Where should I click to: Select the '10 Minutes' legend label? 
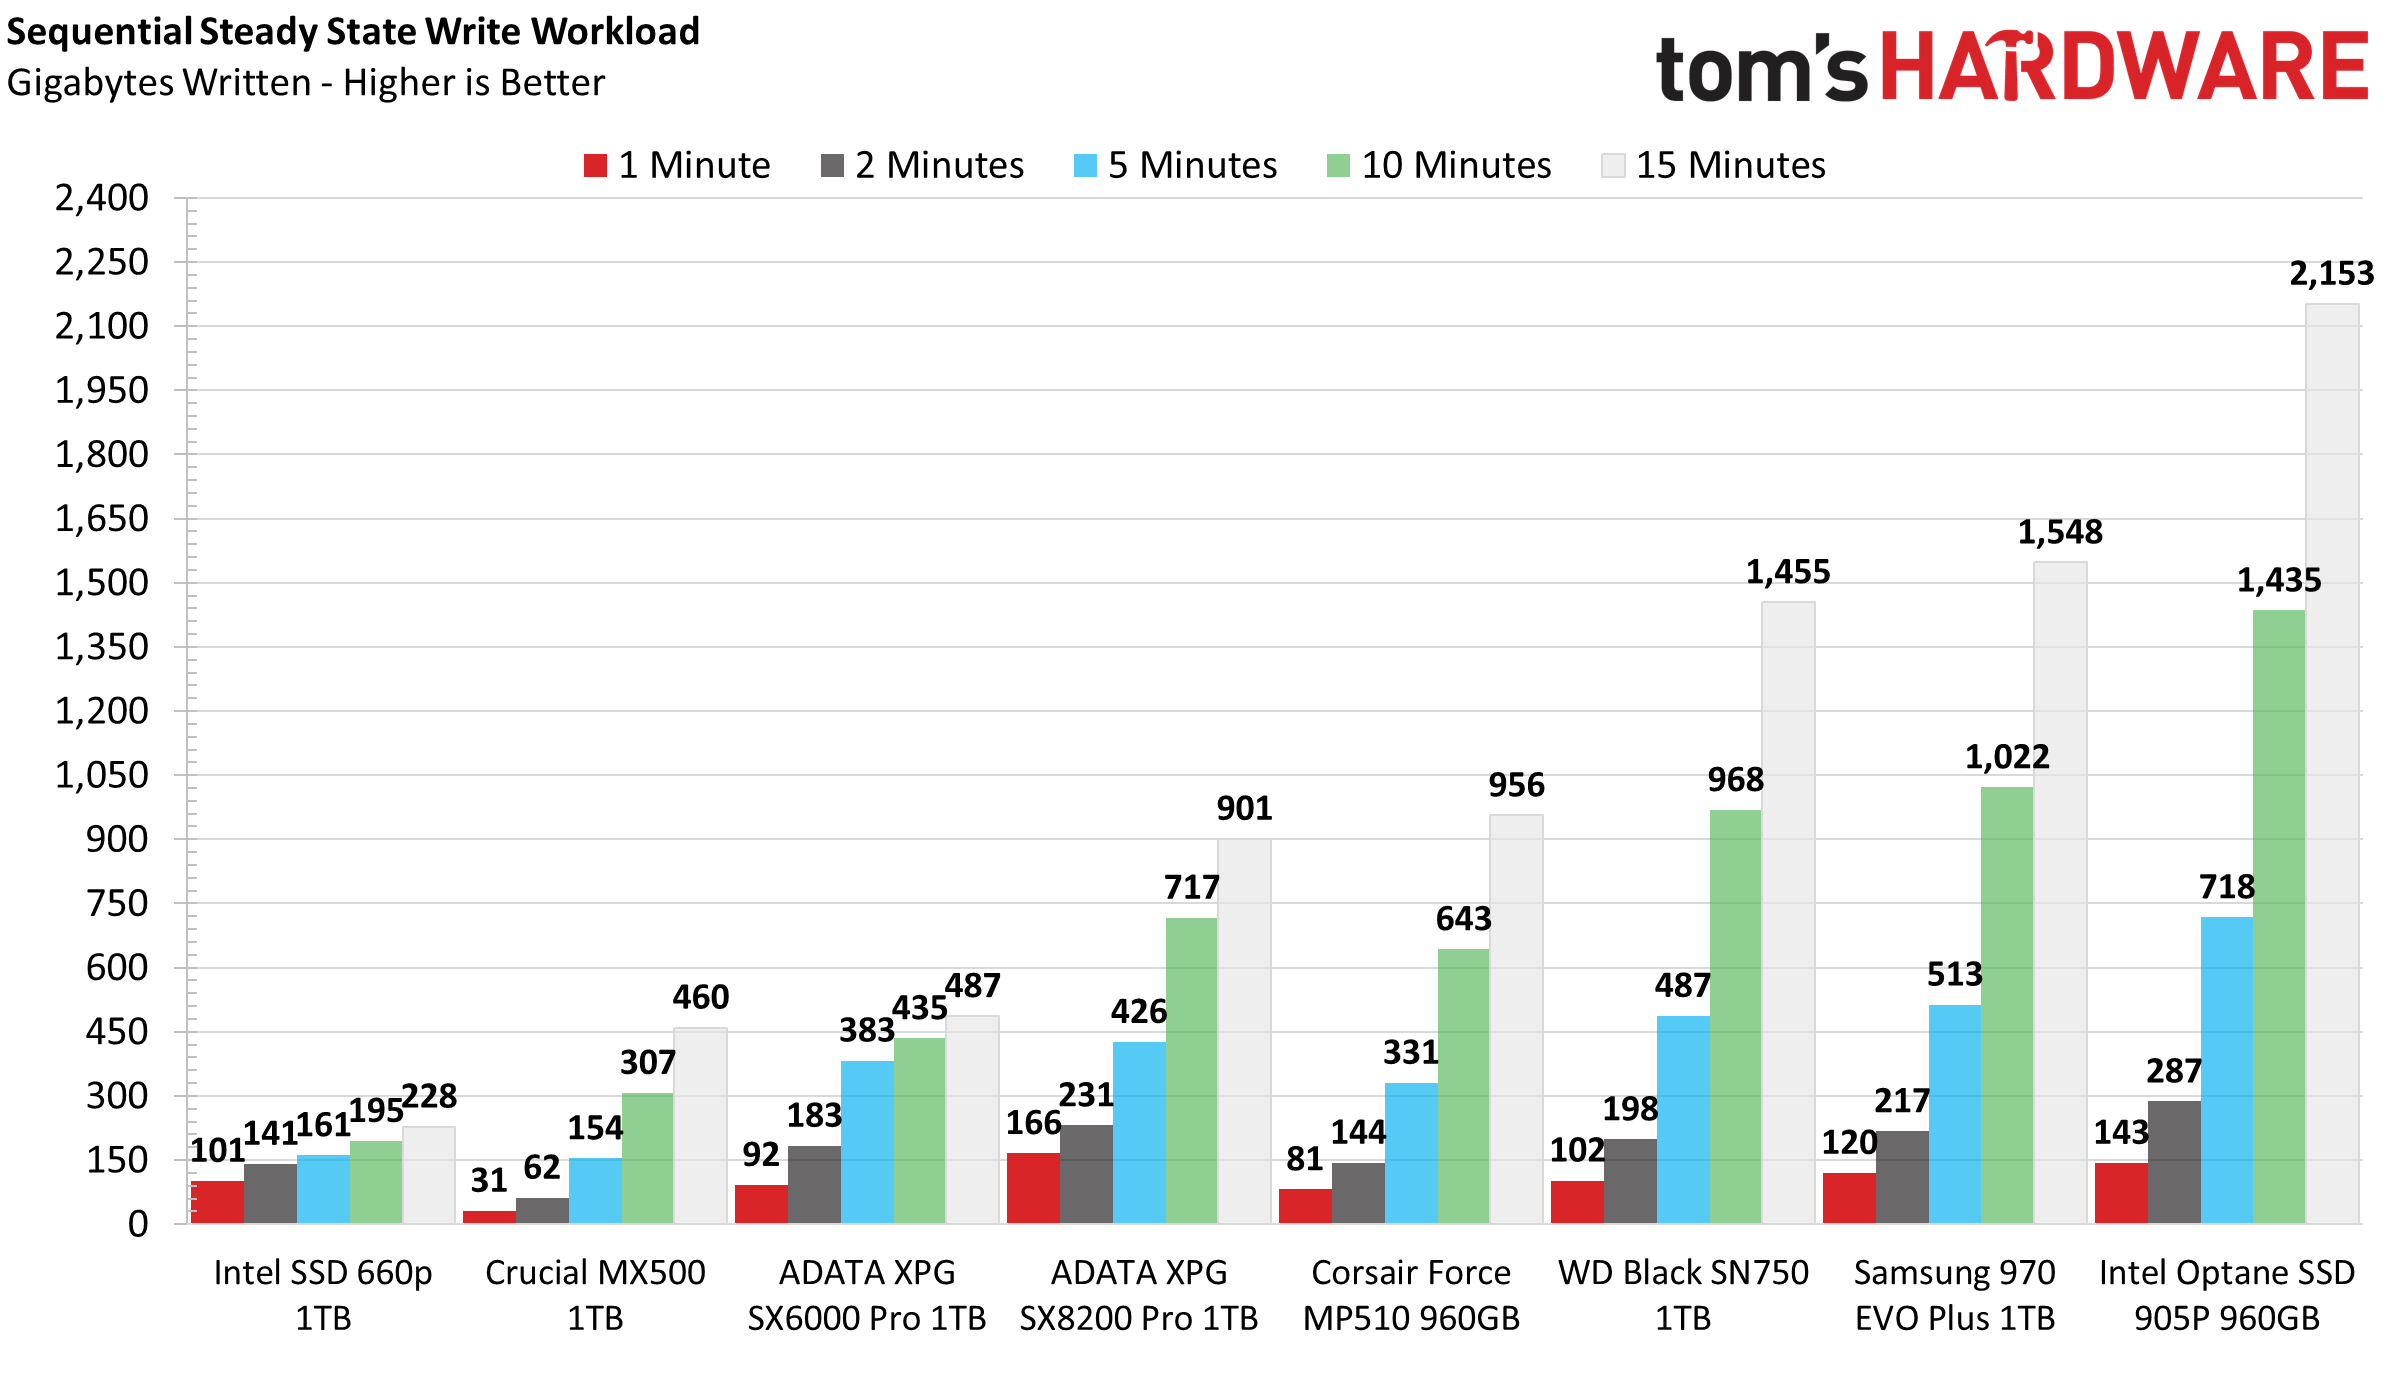(1456, 165)
